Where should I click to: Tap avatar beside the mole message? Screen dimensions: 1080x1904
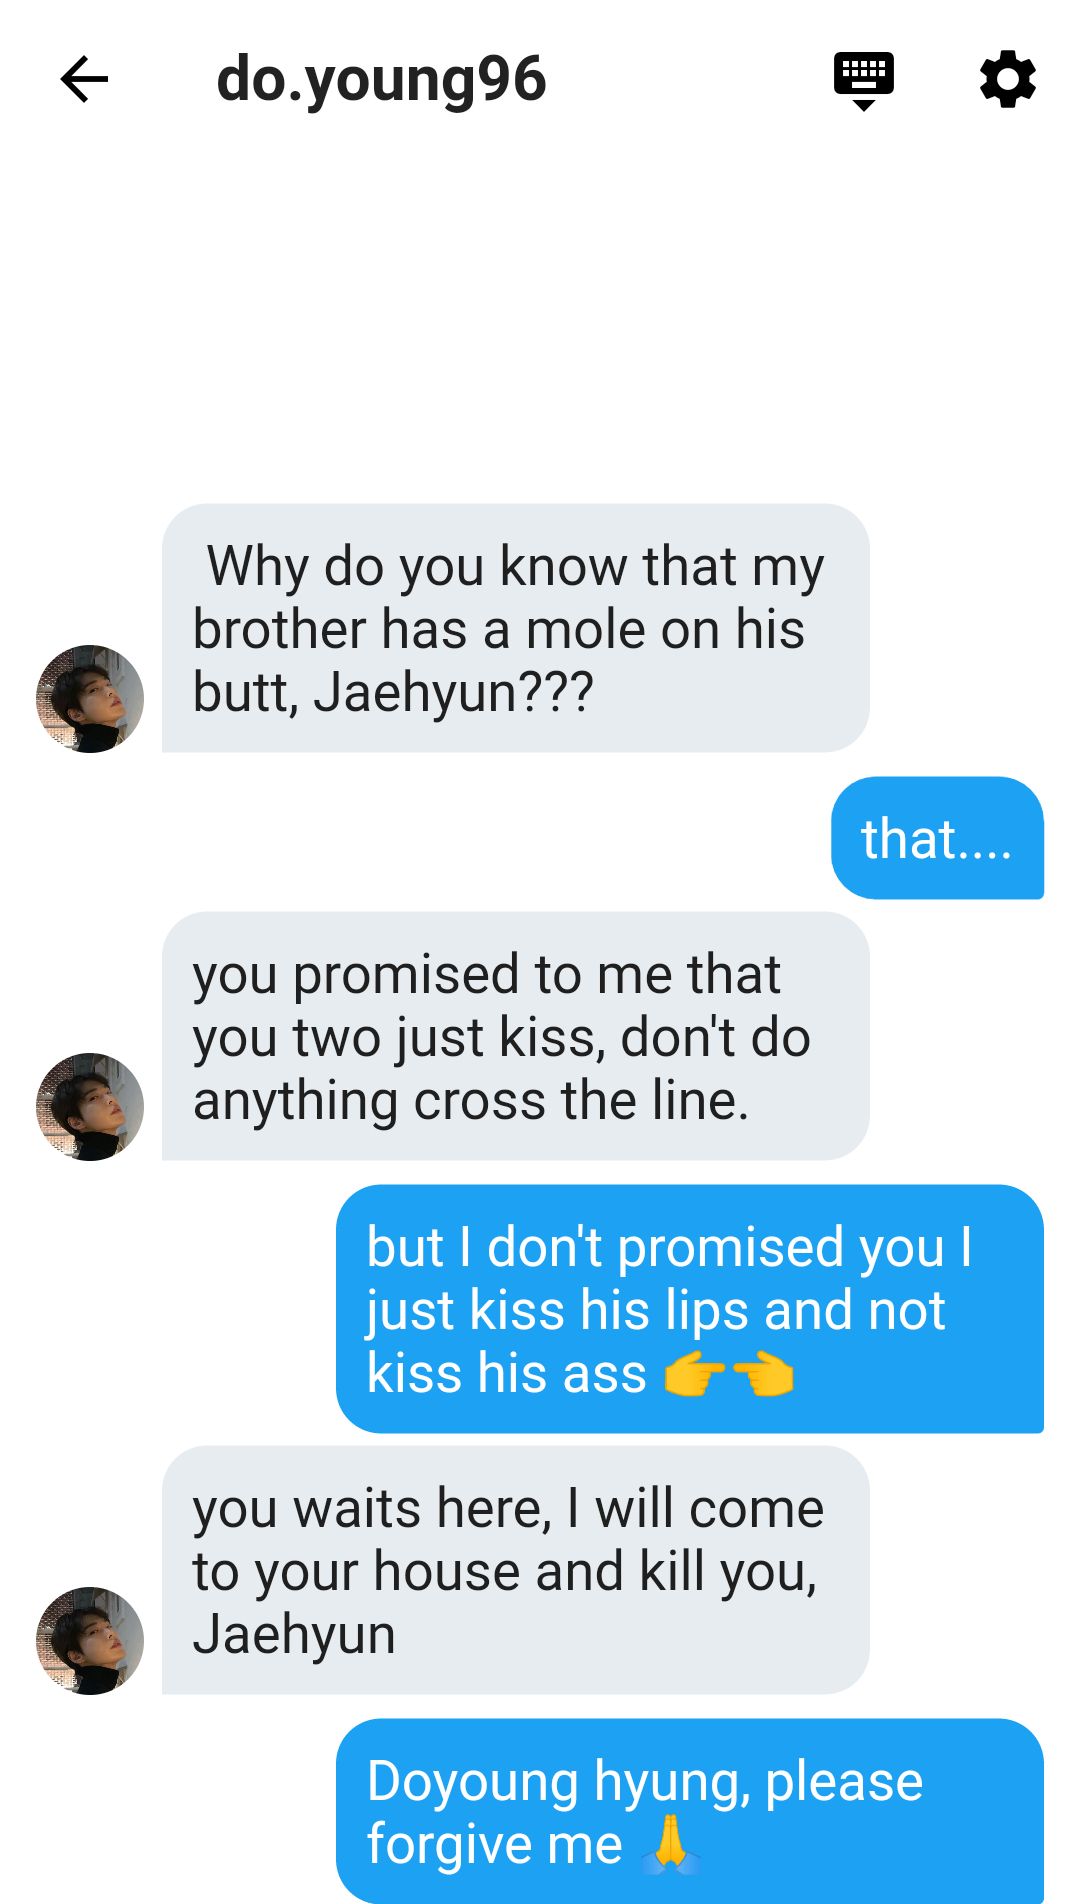(x=90, y=698)
